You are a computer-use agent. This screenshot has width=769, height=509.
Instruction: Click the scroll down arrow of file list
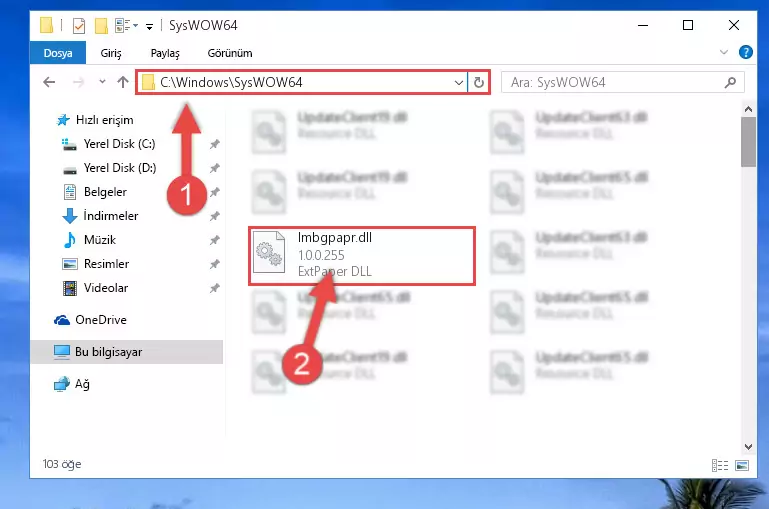coord(748,447)
